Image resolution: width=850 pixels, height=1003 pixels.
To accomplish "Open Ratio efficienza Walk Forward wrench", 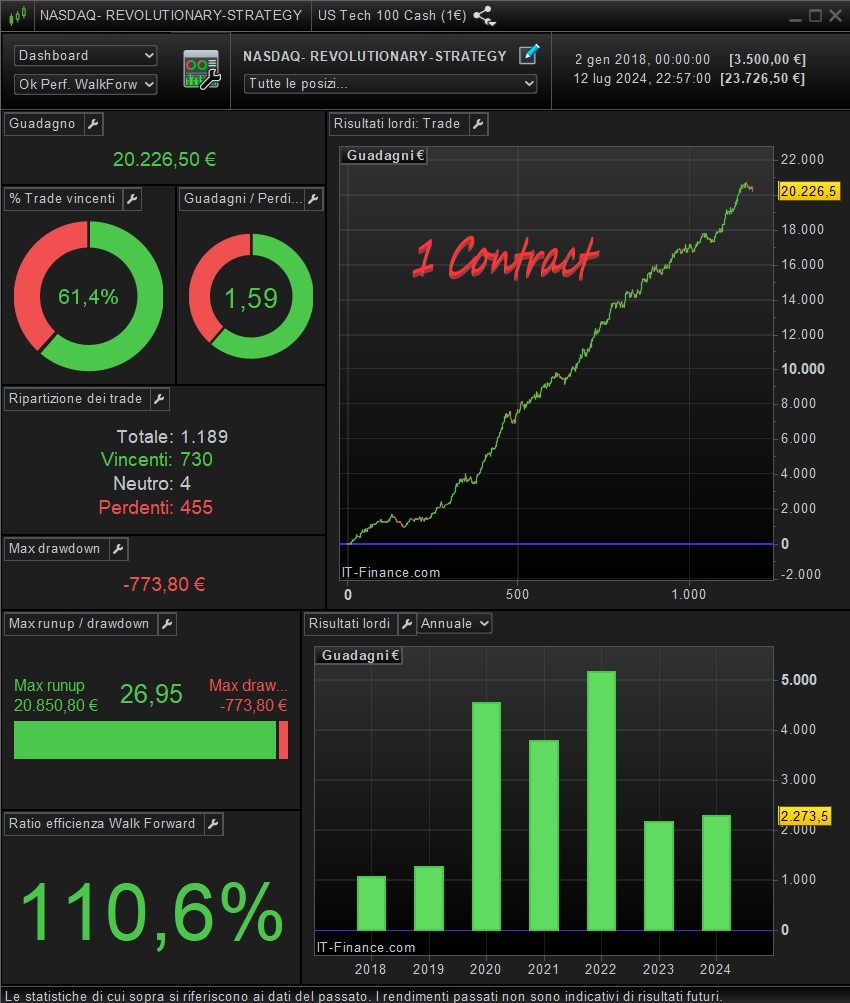I will pos(214,824).
